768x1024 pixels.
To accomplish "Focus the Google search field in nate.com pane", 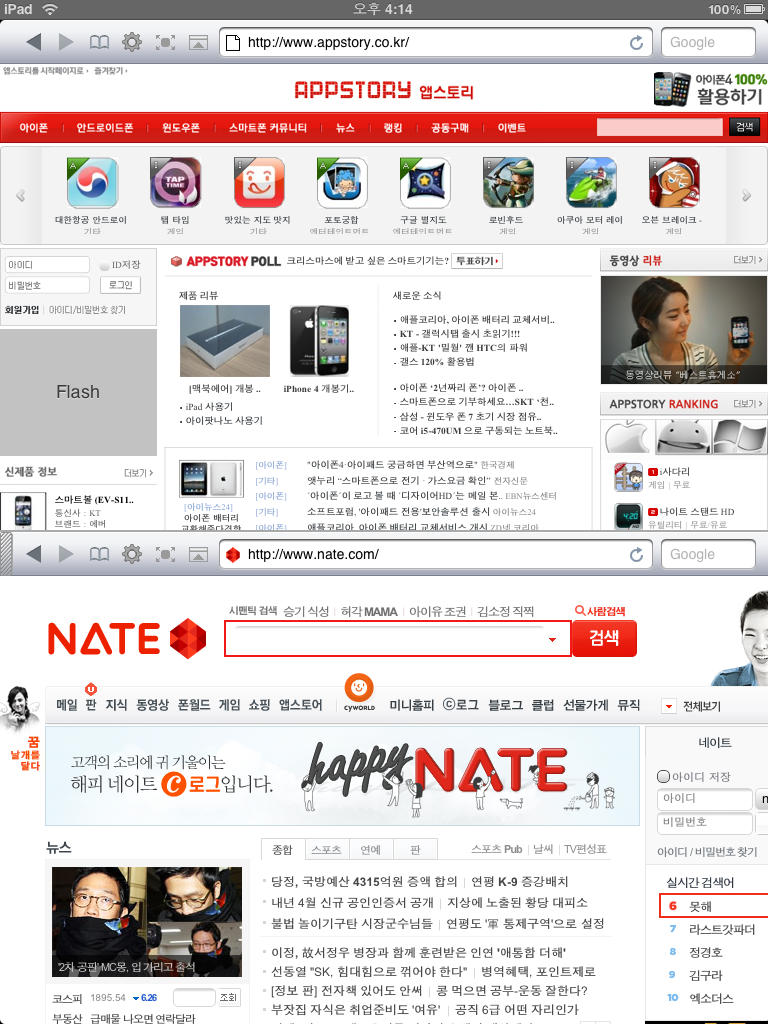I will coord(708,554).
